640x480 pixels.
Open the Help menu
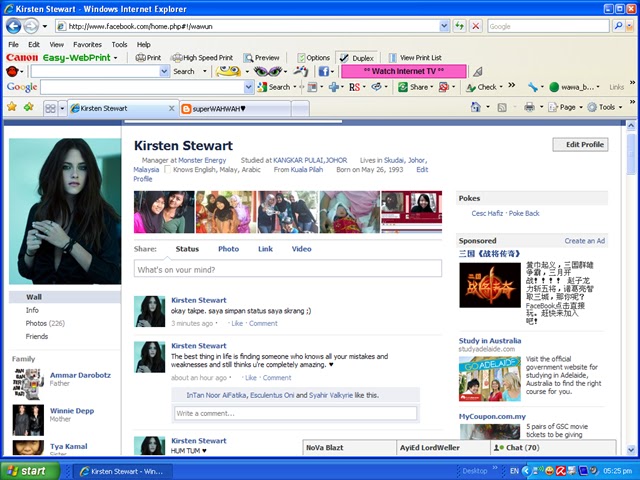(x=144, y=44)
